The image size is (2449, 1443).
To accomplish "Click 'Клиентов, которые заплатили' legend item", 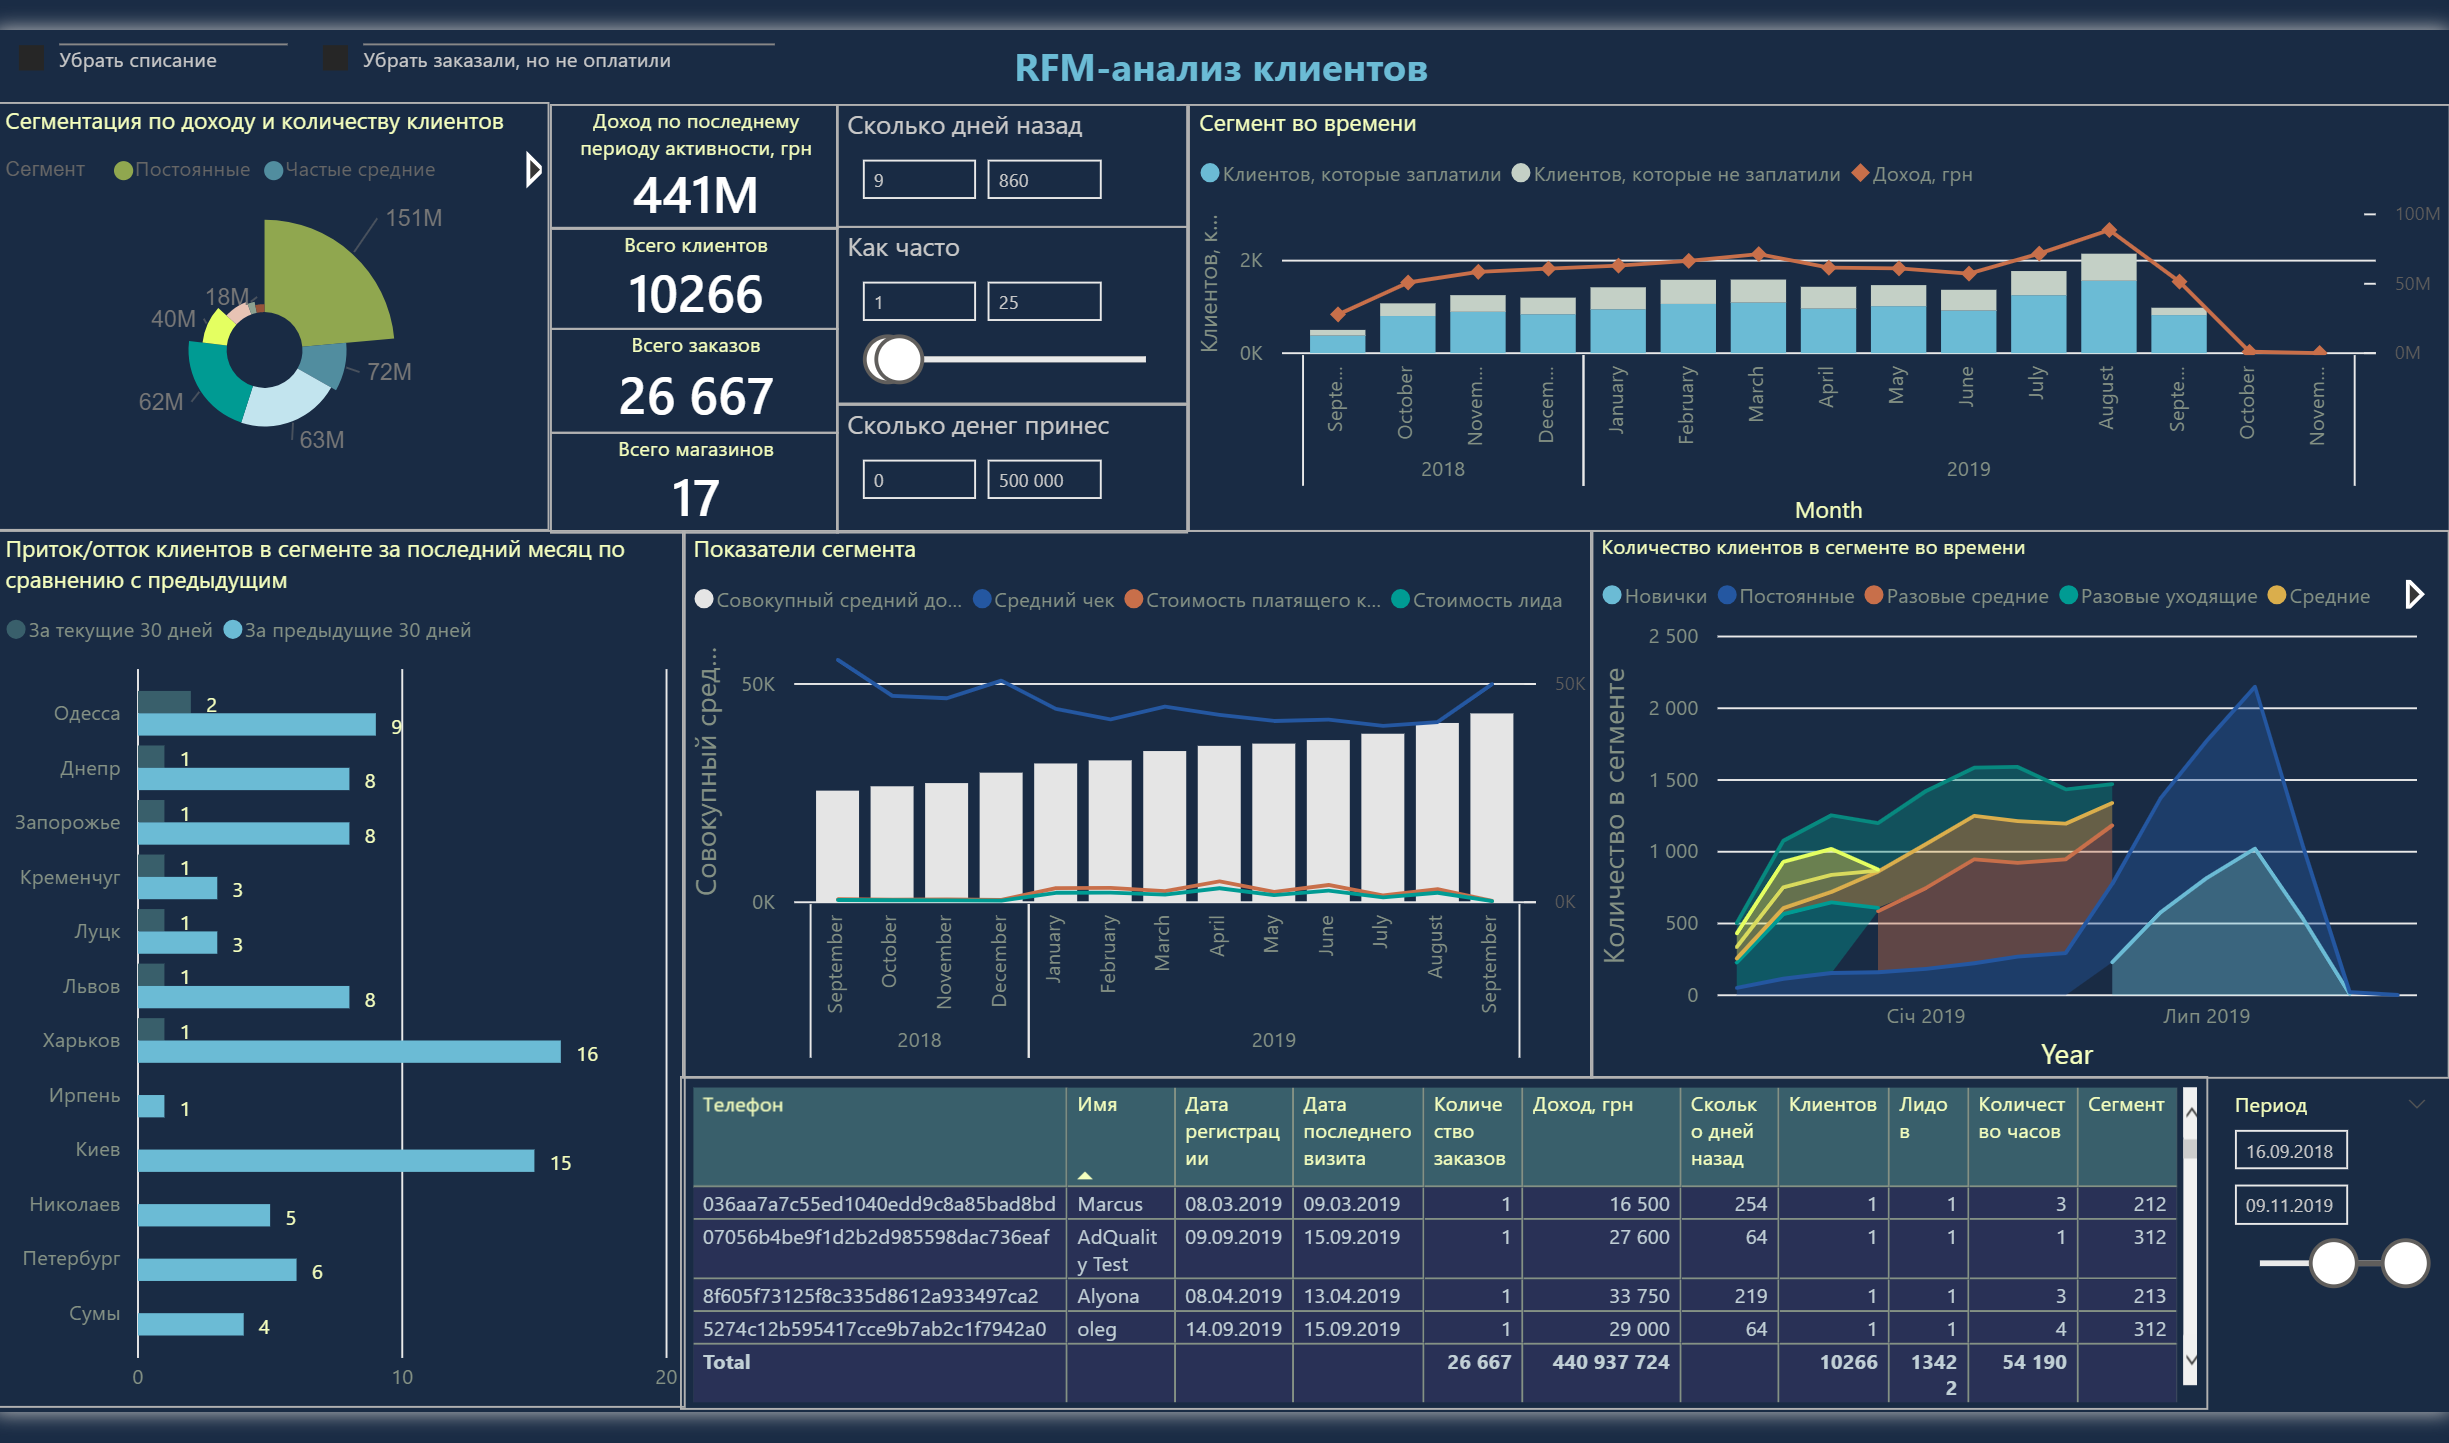I will [1351, 174].
